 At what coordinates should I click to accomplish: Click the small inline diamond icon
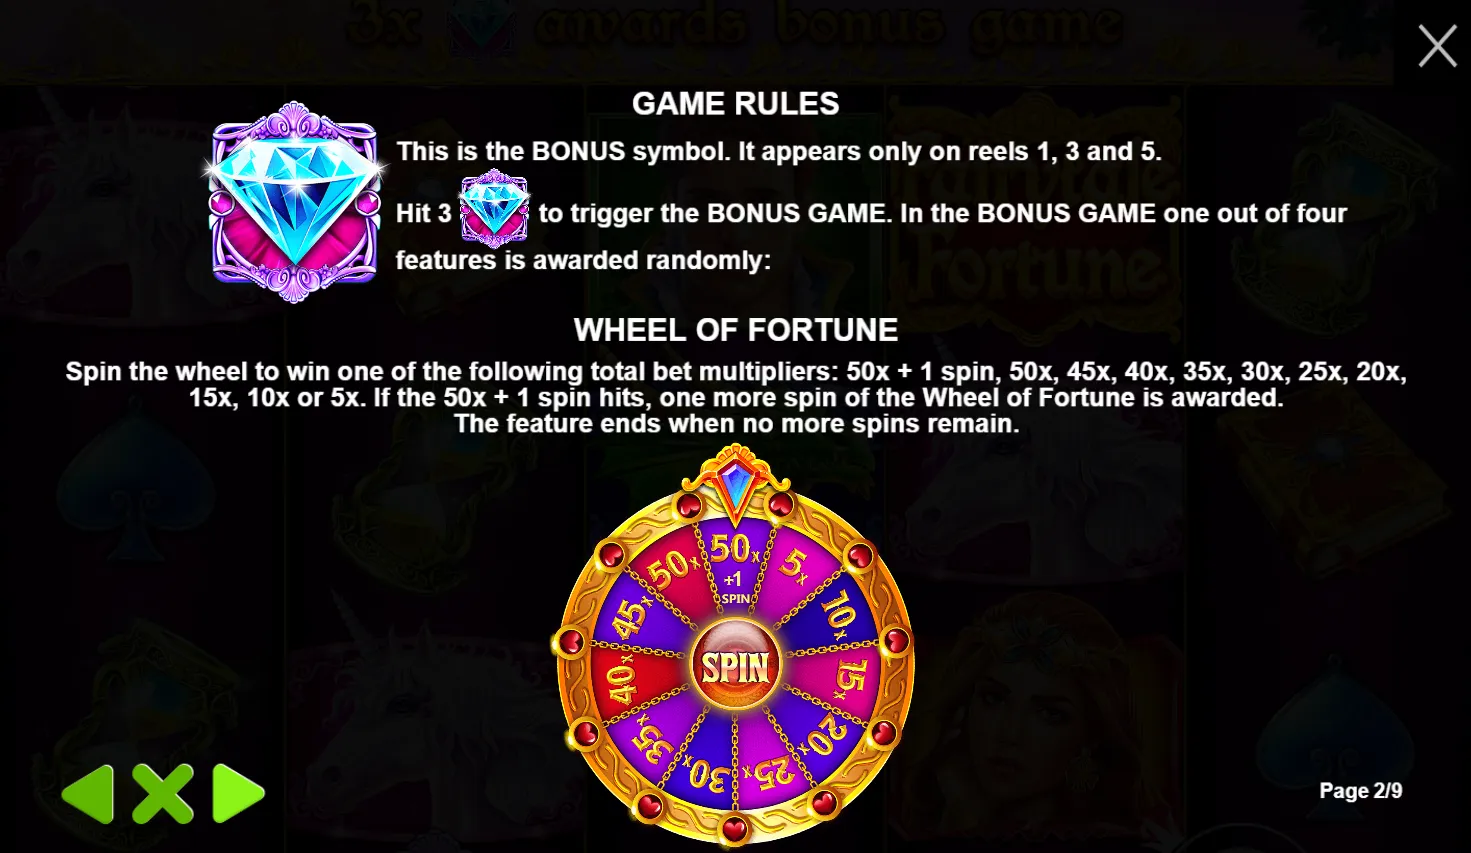pos(494,209)
